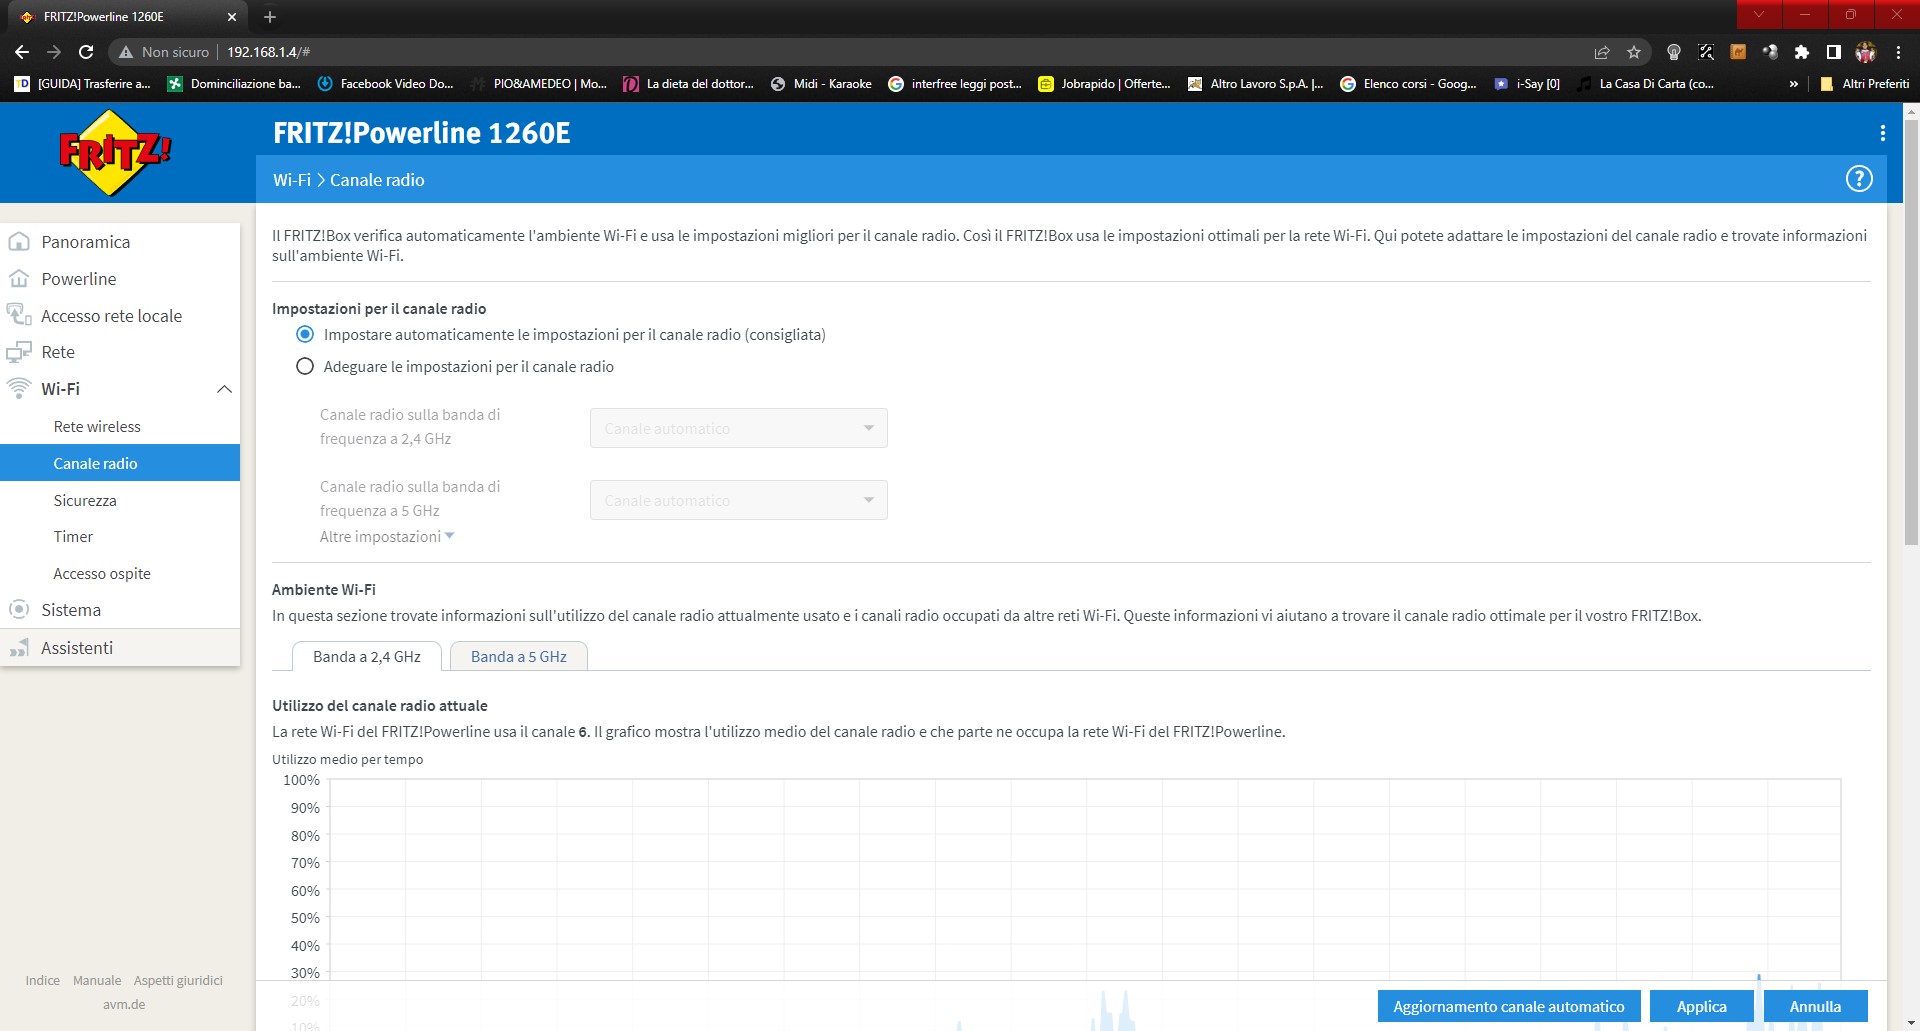The width and height of the screenshot is (1920, 1031).
Task: Click the Panoramica home icon
Action: 19,242
